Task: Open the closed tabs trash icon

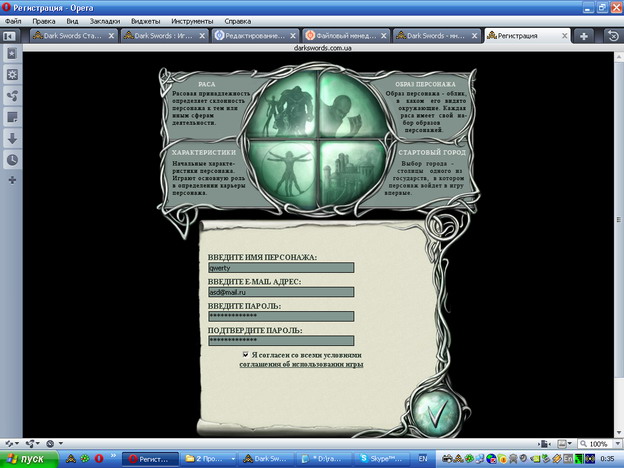Action: tap(614, 36)
